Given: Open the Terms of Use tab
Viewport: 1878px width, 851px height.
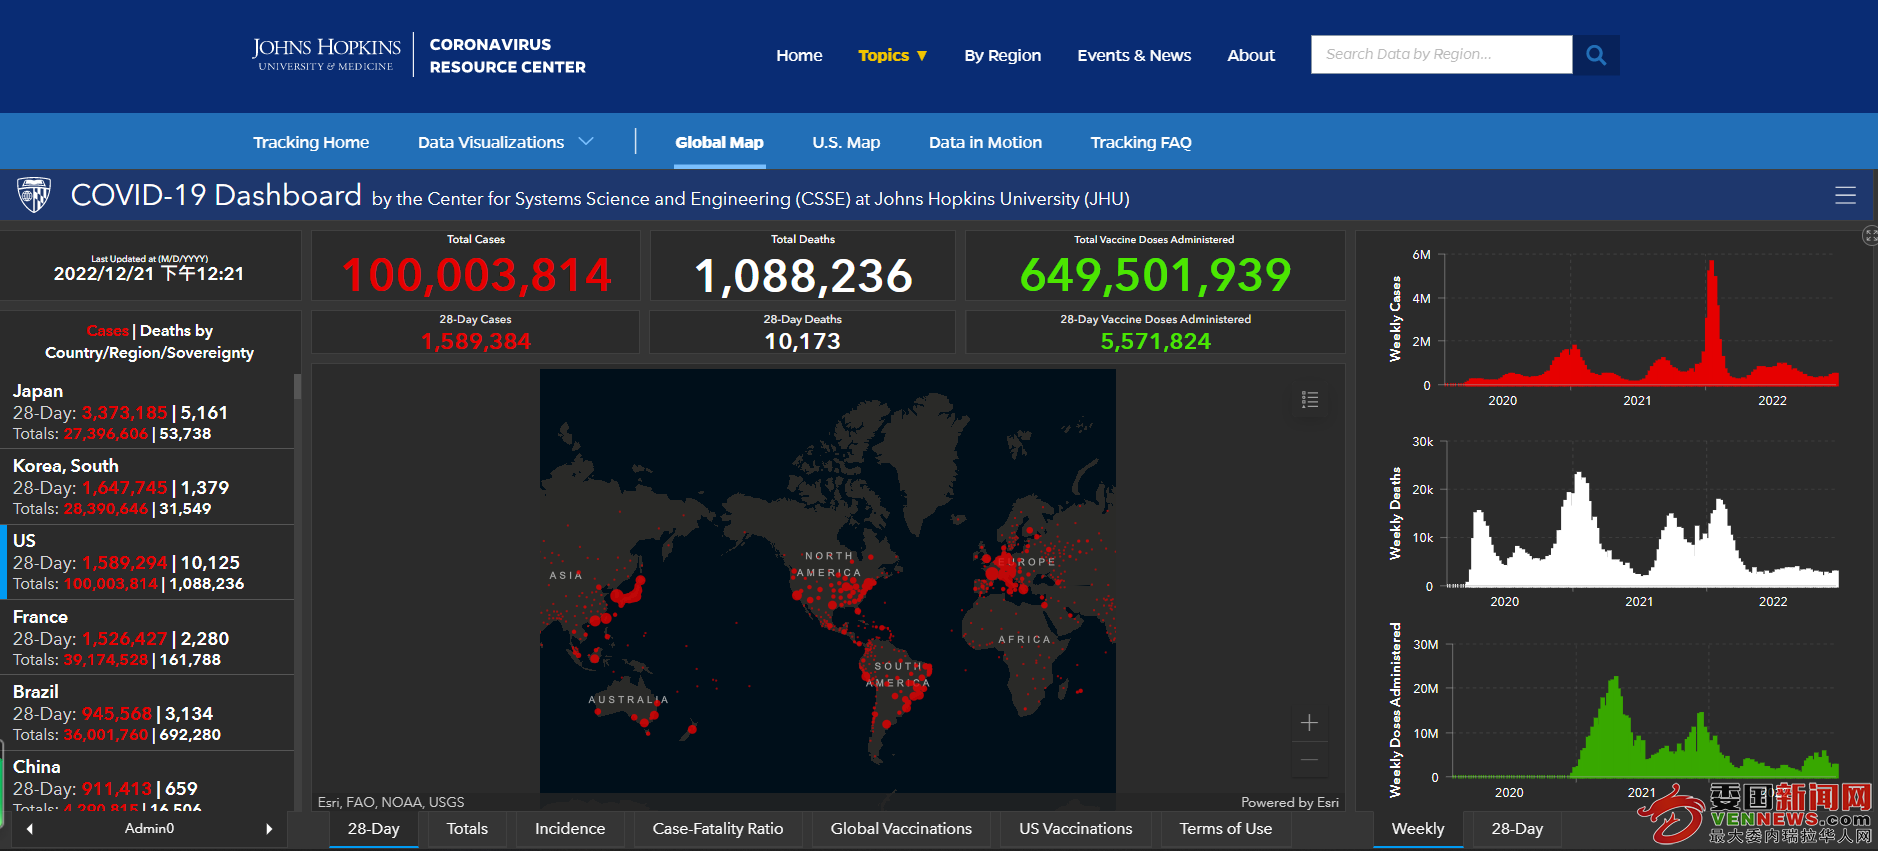Looking at the screenshot, I should click(x=1226, y=829).
